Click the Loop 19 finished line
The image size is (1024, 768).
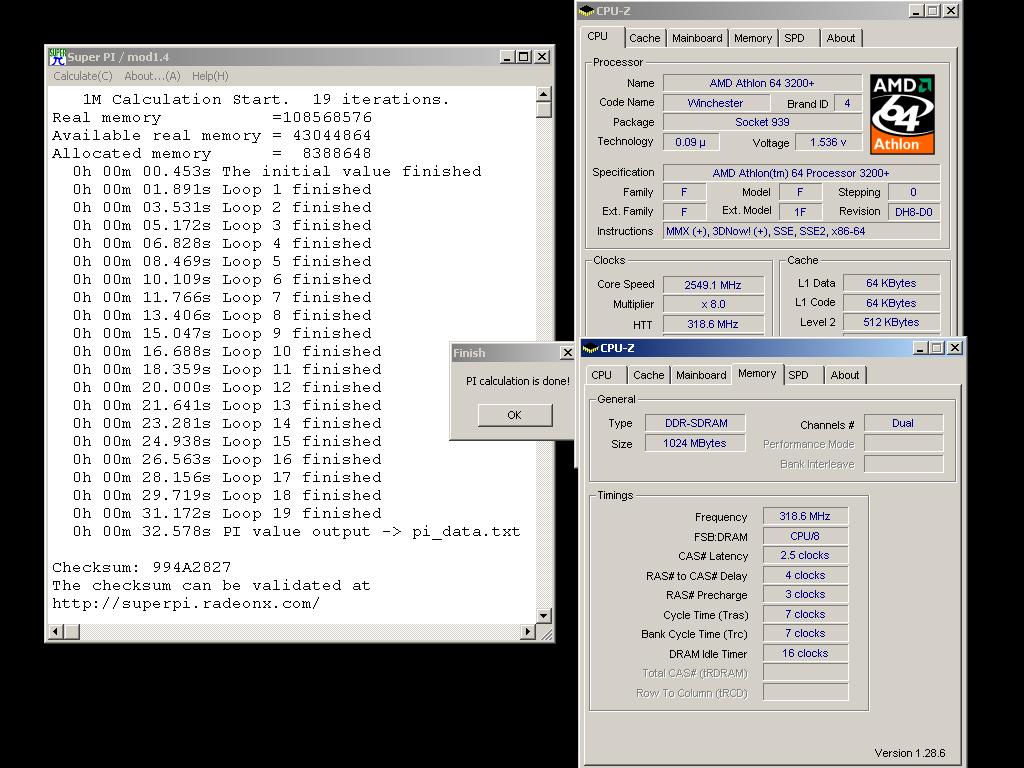click(x=227, y=513)
